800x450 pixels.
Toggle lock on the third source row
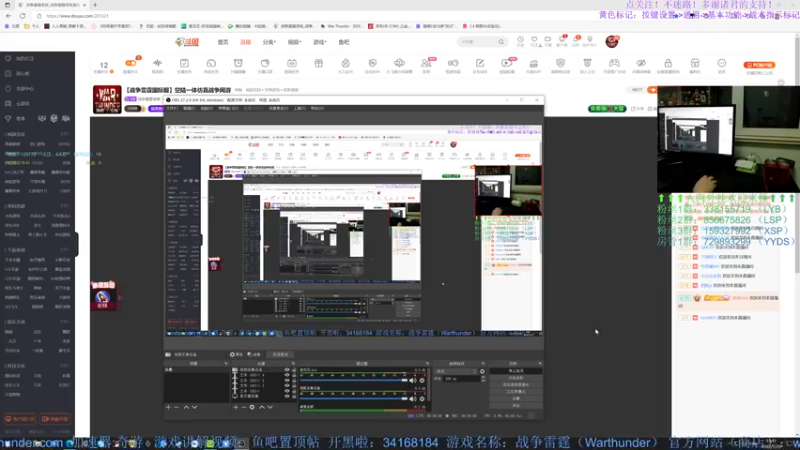[x=294, y=380]
